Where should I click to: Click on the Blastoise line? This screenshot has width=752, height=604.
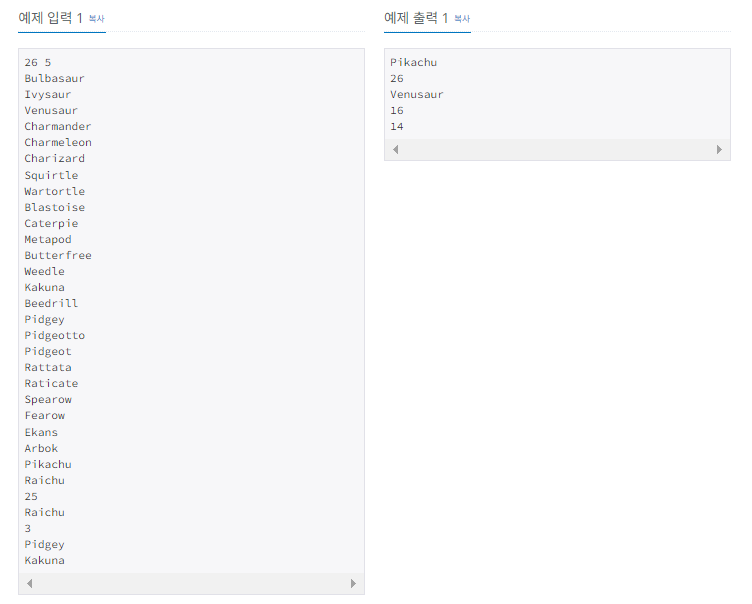tap(55, 207)
